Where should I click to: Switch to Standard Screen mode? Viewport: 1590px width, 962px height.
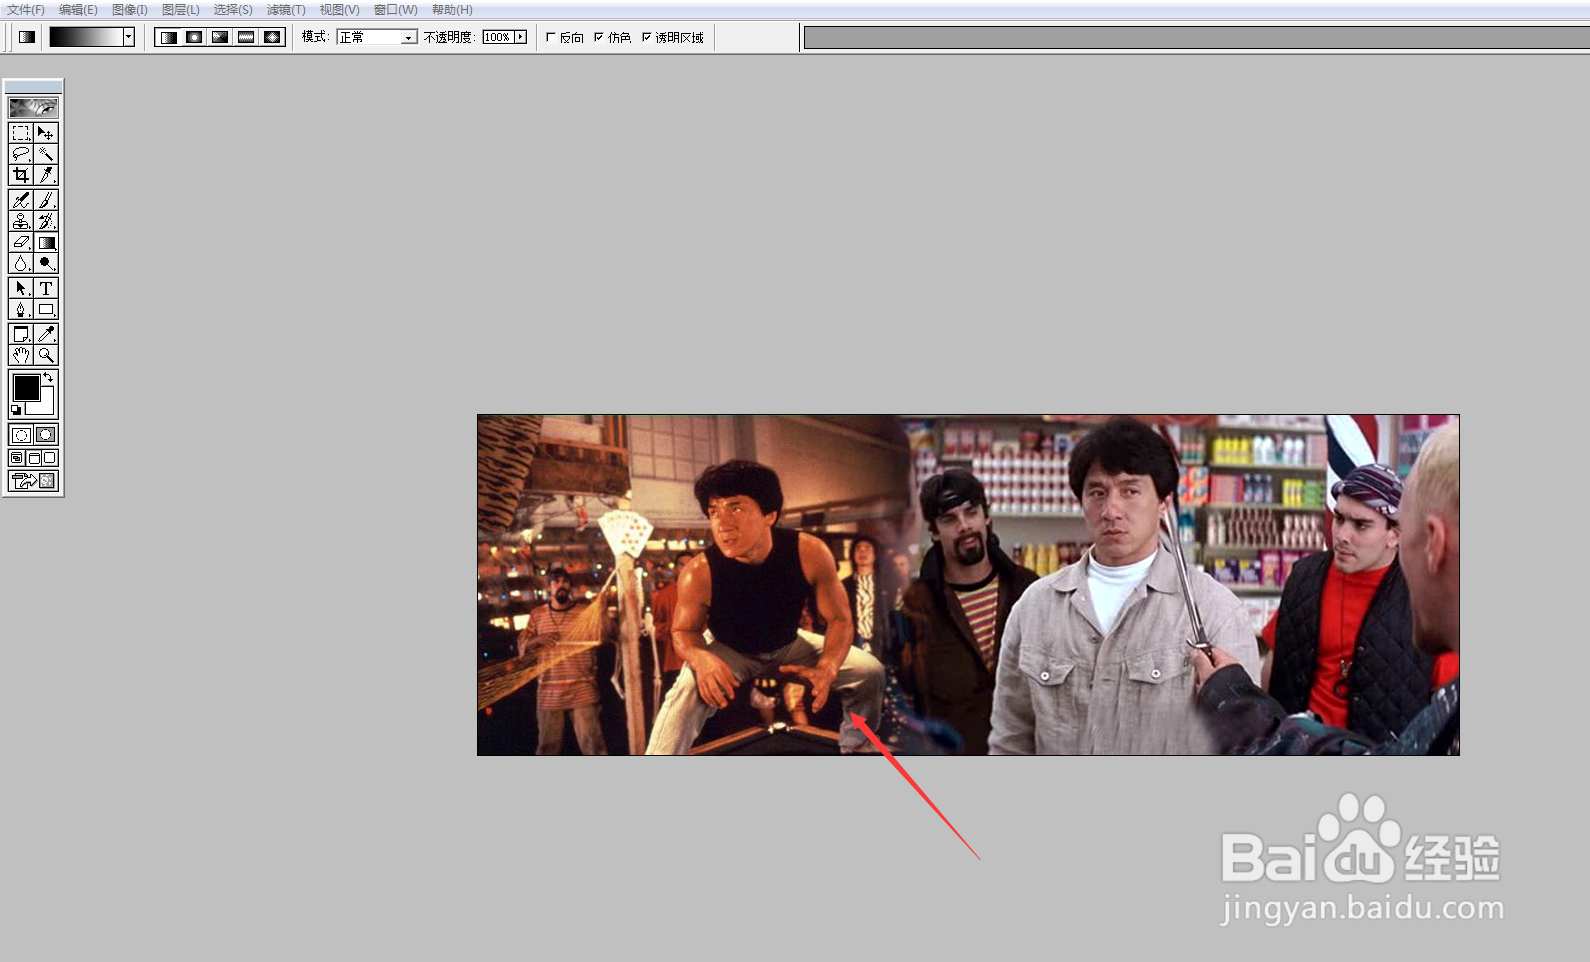coord(17,458)
